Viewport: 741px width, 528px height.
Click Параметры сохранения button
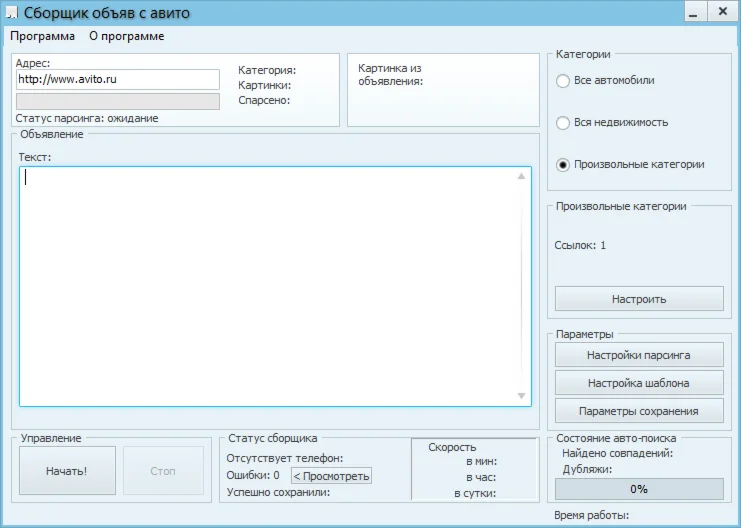[x=639, y=411]
